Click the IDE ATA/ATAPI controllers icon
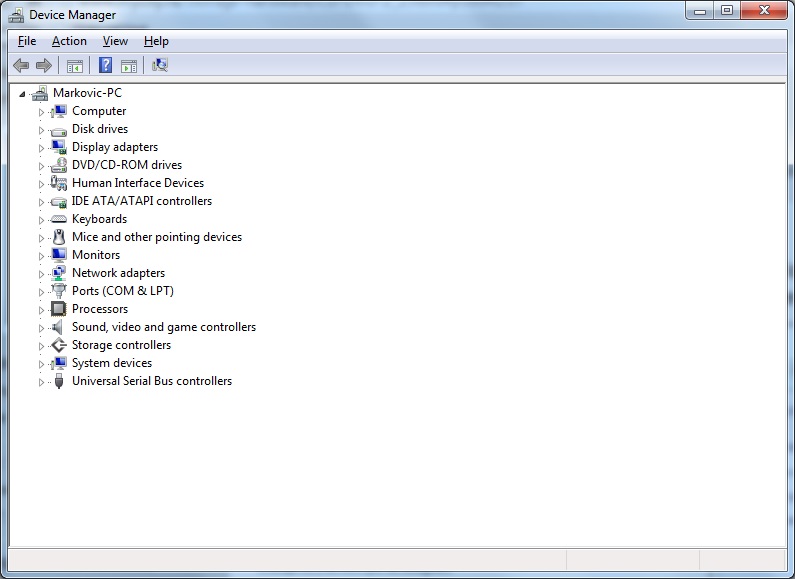Screen dimensions: 795x579 [59, 202]
